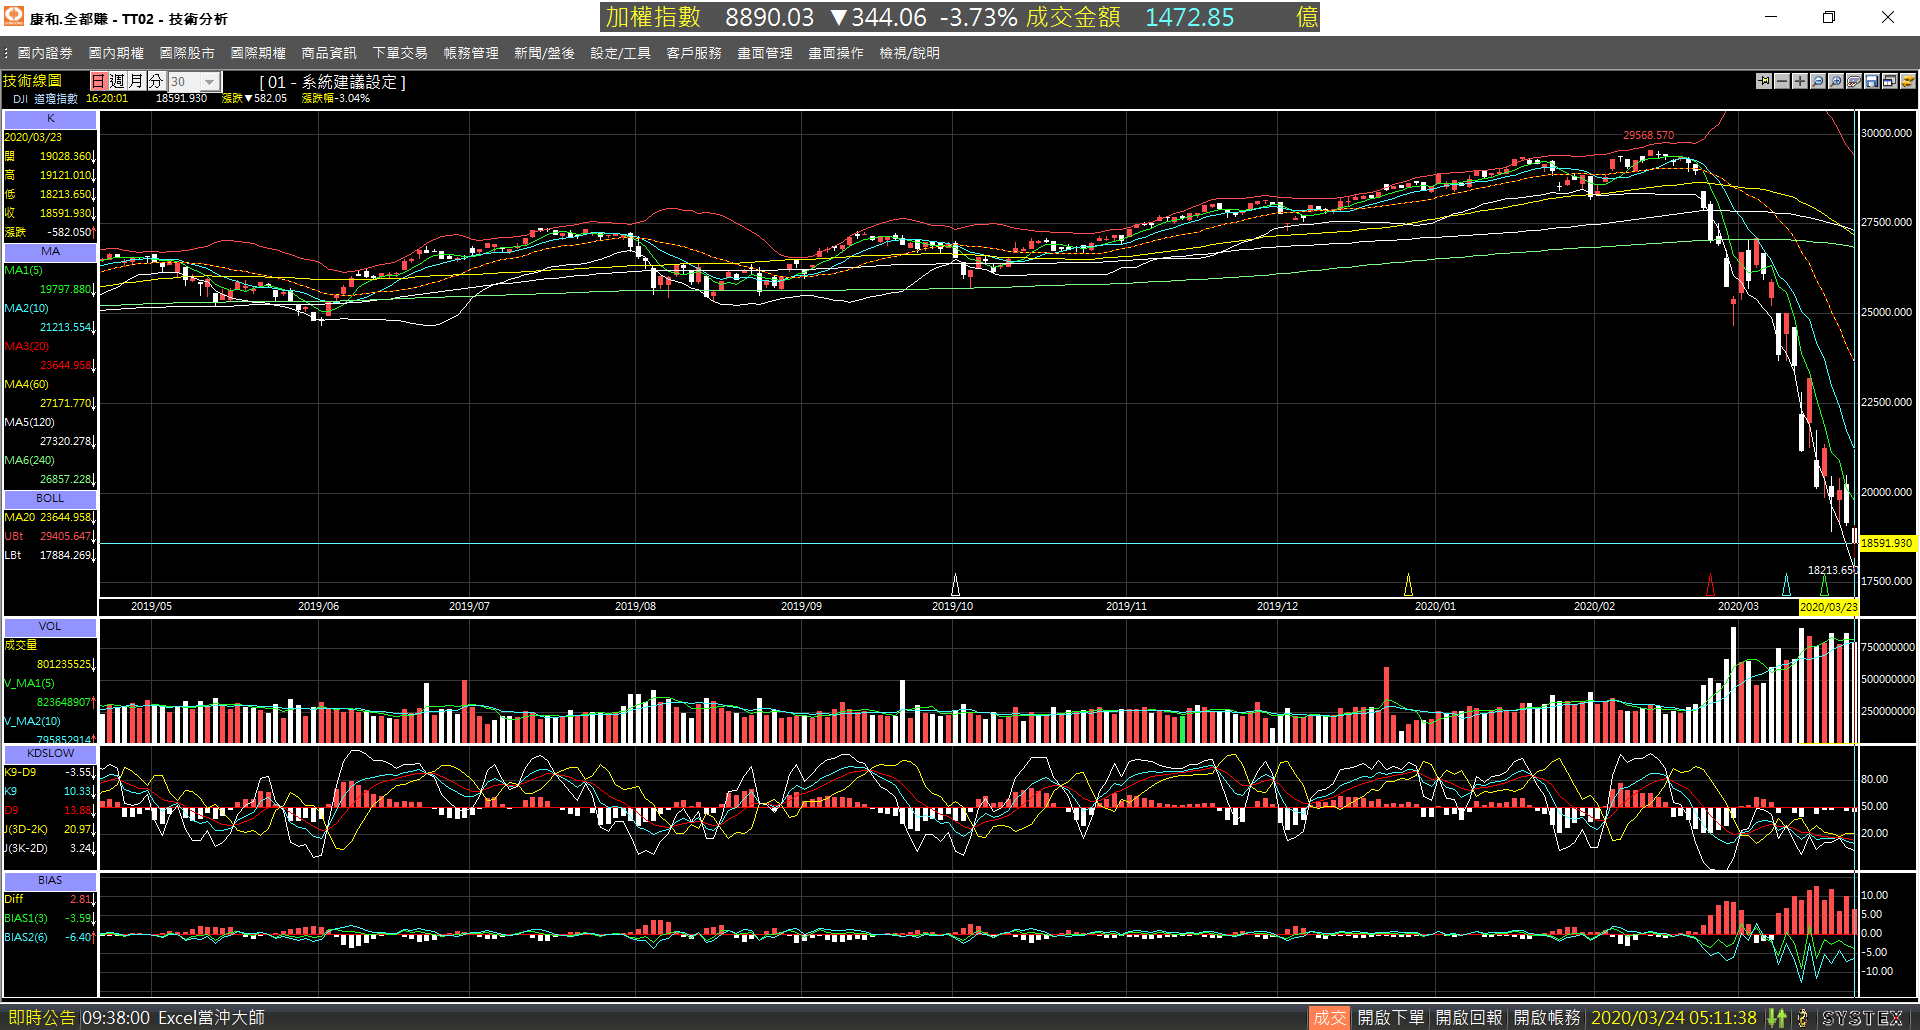Viewport: 1920px width, 1030px height.
Task: Click the BIAS1(3) value label
Action: tap(26, 919)
